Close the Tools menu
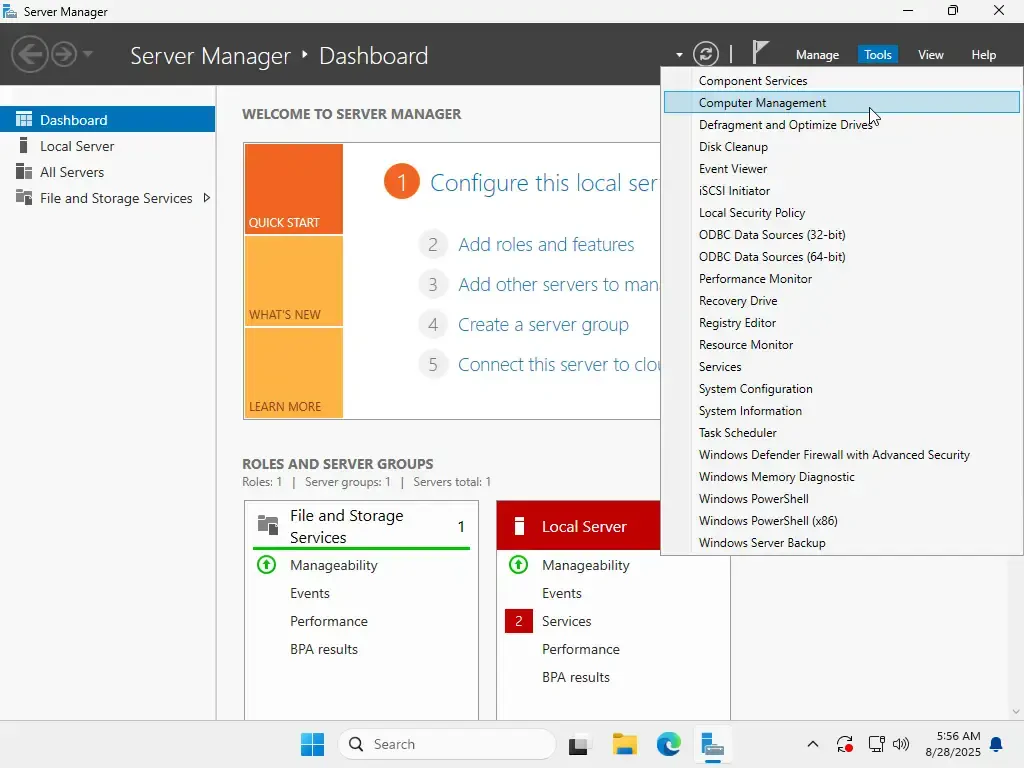This screenshot has width=1024, height=768. point(878,55)
